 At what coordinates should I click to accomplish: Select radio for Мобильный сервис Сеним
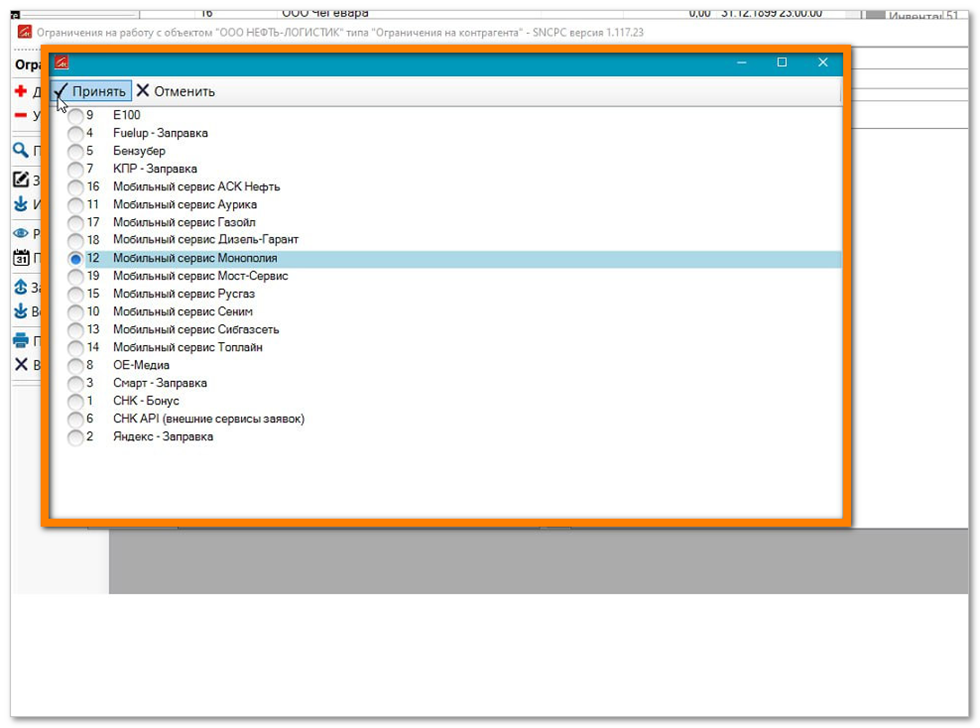[x=76, y=312]
